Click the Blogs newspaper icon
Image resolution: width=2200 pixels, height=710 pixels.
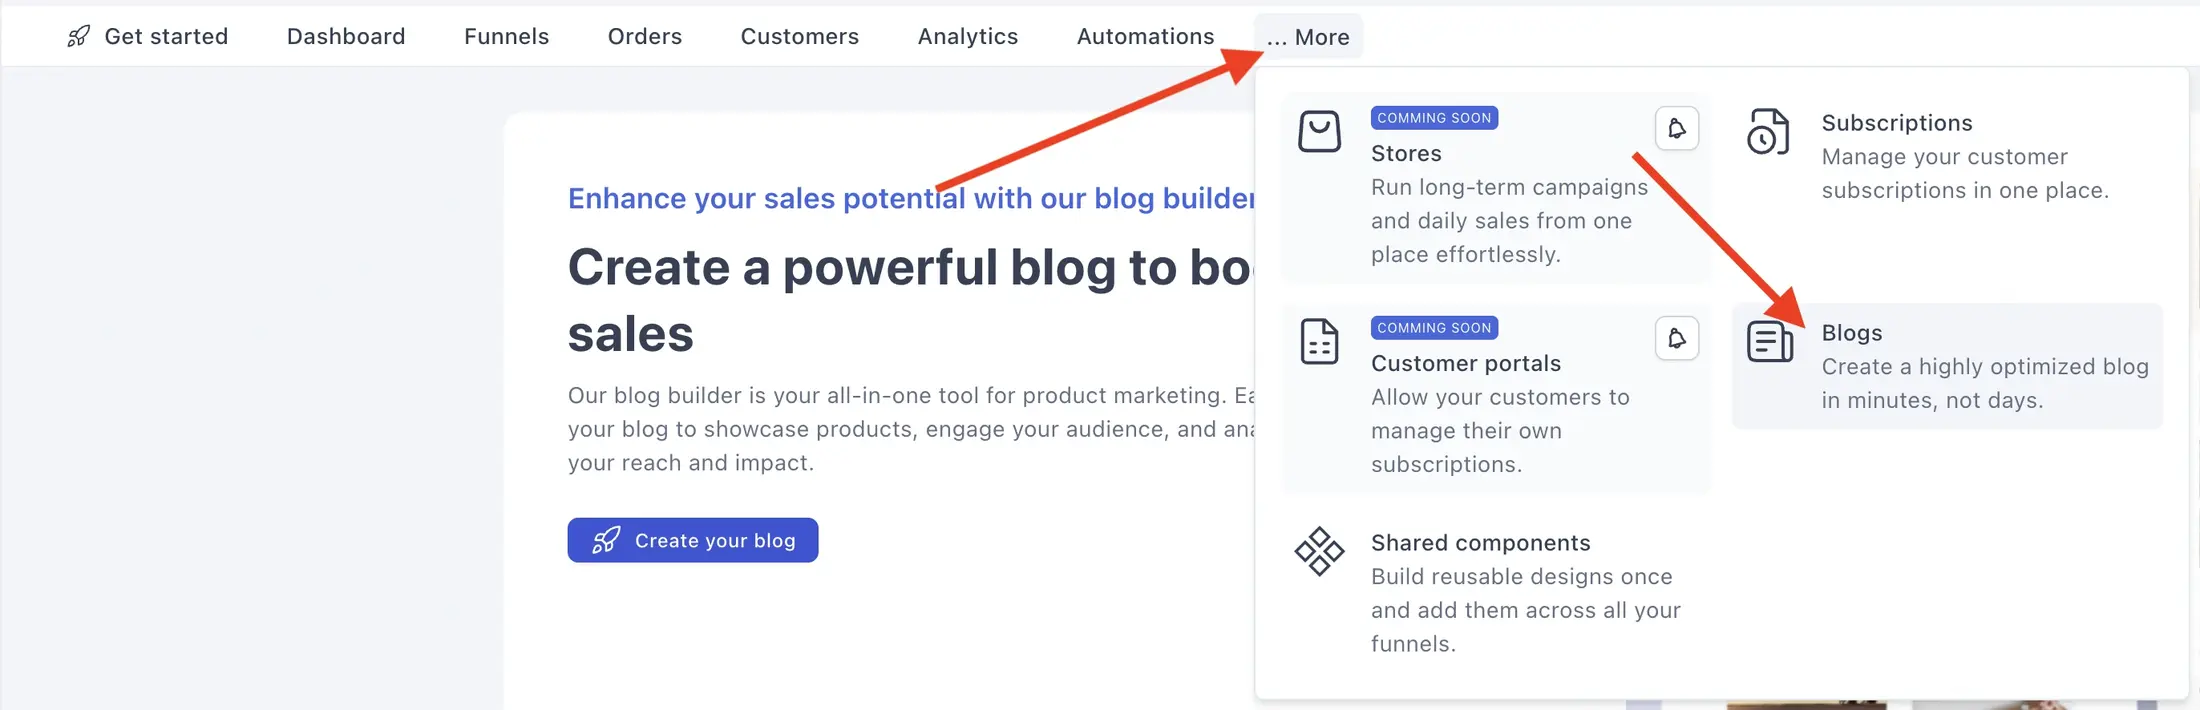(x=1770, y=342)
